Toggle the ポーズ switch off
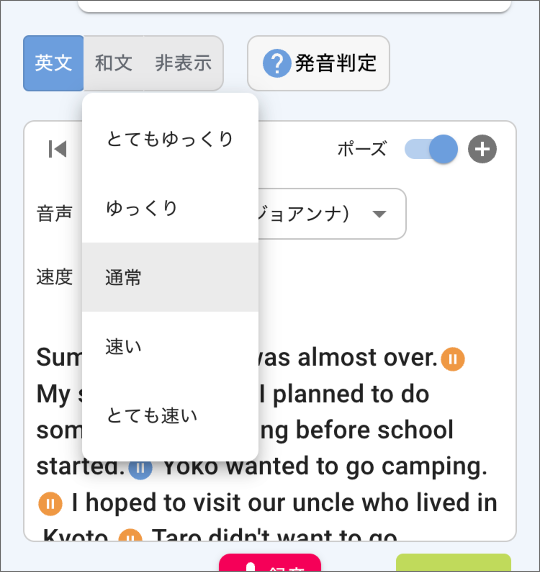This screenshot has width=540, height=572. (431, 149)
